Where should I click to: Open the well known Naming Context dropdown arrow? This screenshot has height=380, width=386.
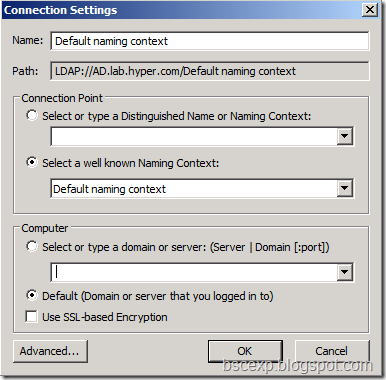[x=344, y=189]
